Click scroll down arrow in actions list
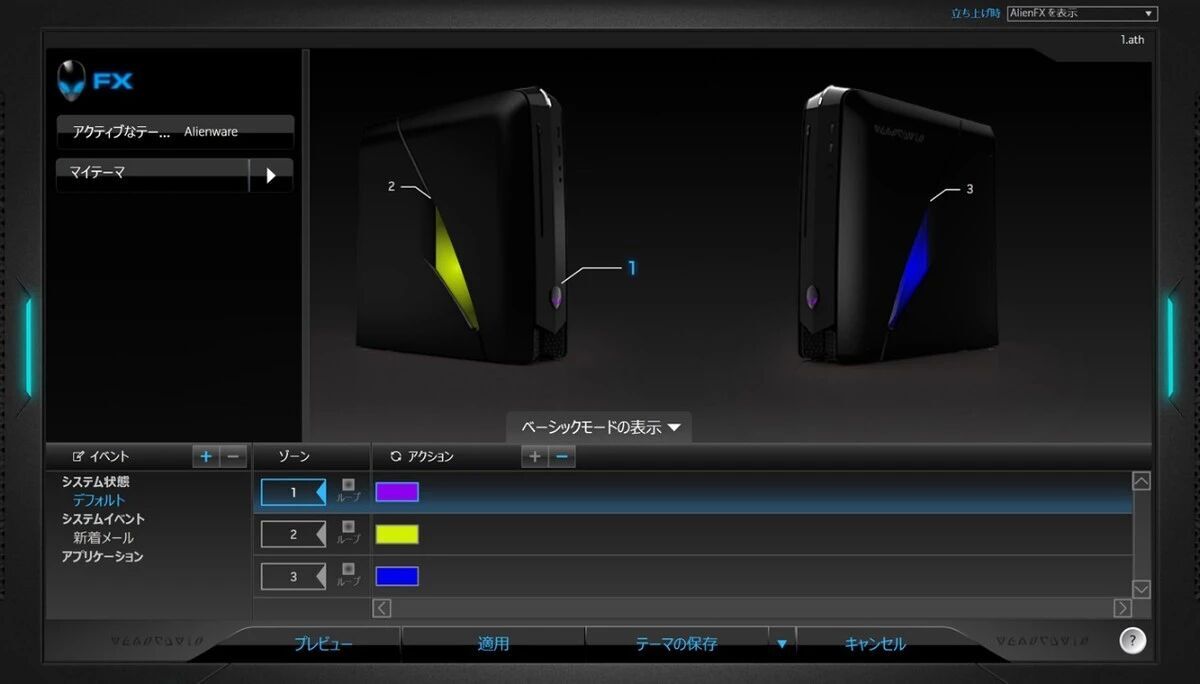Viewport: 1200px width, 684px height. [1141, 589]
